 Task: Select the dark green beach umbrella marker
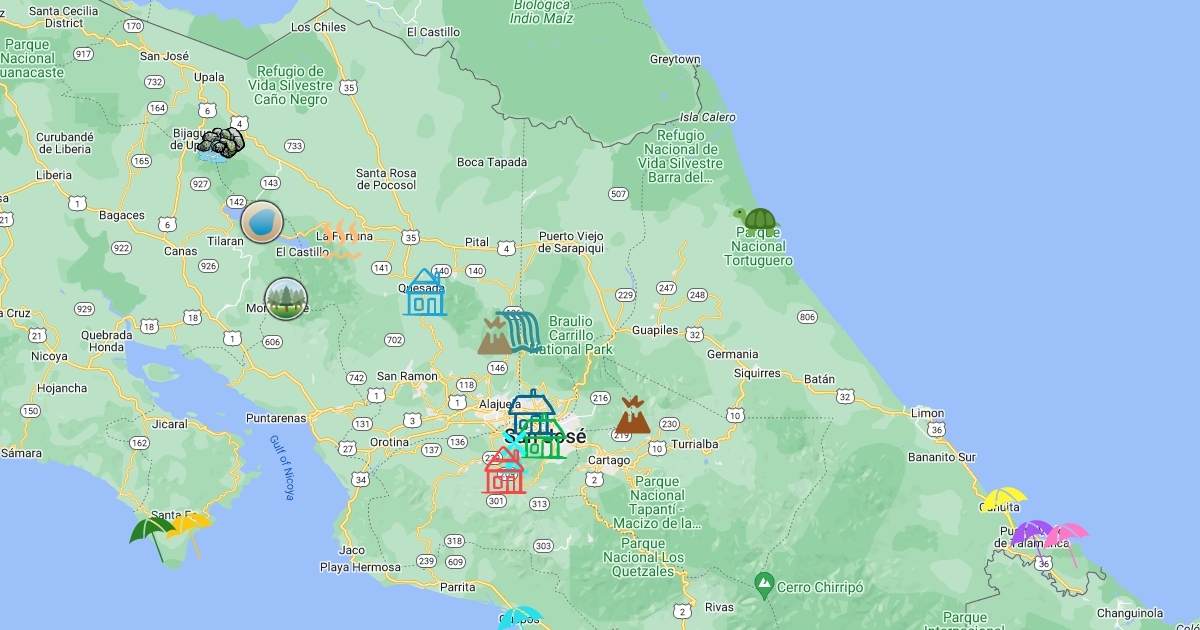[x=151, y=532]
